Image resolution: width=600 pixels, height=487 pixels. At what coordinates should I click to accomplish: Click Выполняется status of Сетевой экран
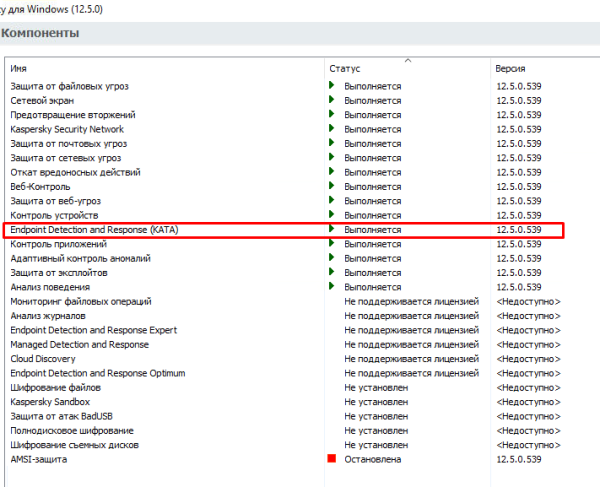373,101
